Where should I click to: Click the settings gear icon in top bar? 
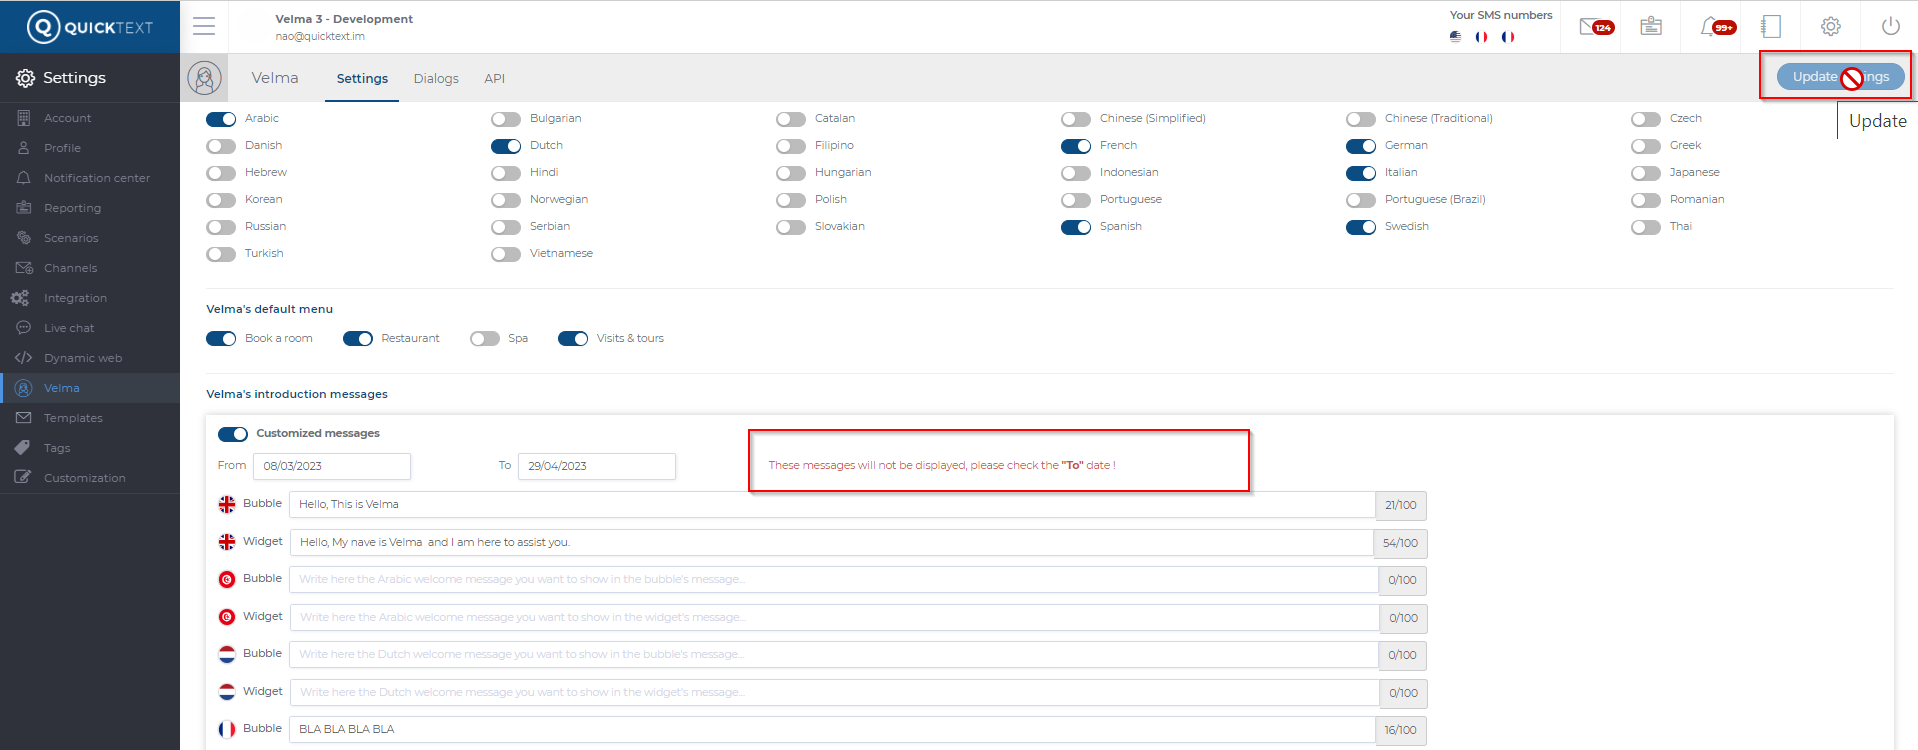(1830, 27)
